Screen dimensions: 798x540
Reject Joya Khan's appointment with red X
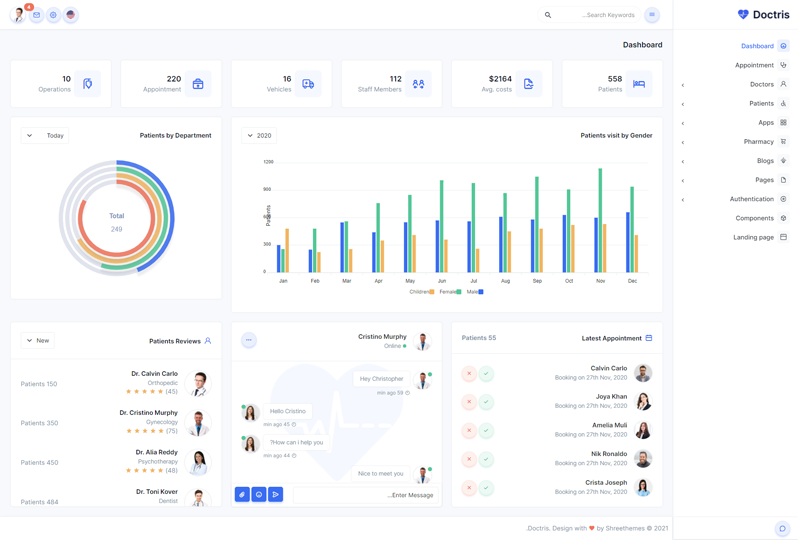click(x=469, y=402)
